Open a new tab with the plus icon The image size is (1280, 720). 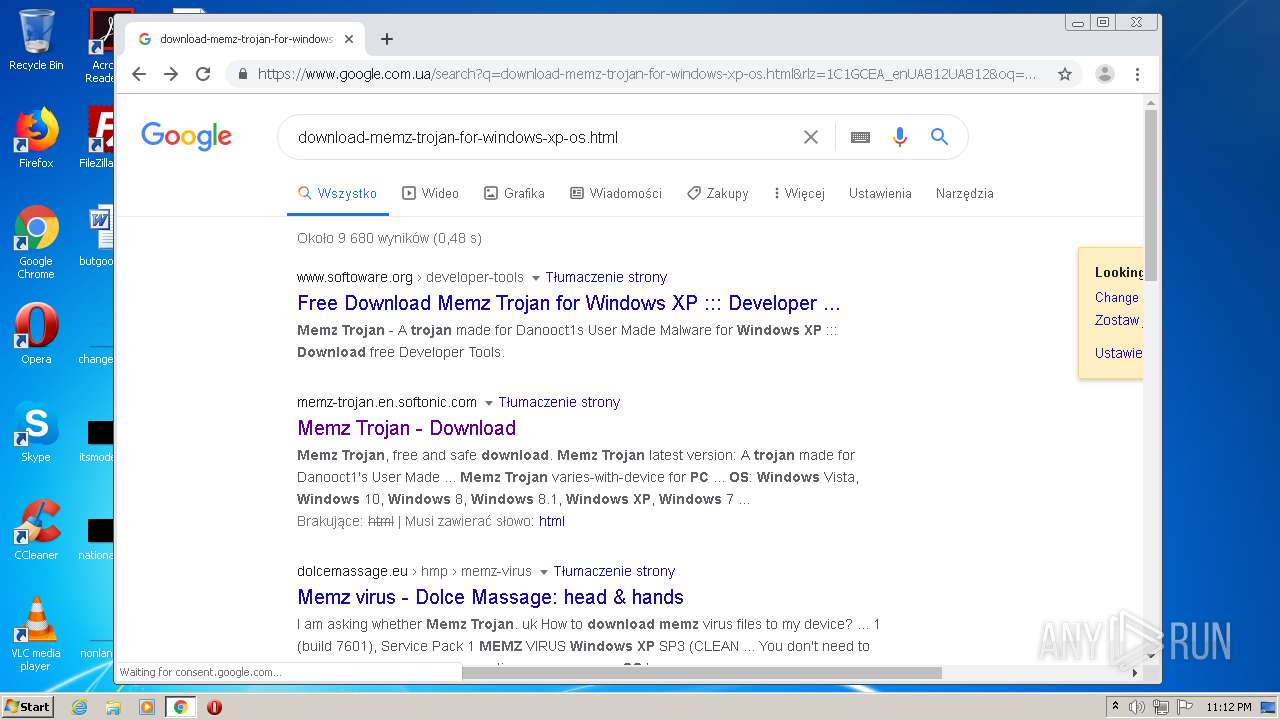coord(387,39)
